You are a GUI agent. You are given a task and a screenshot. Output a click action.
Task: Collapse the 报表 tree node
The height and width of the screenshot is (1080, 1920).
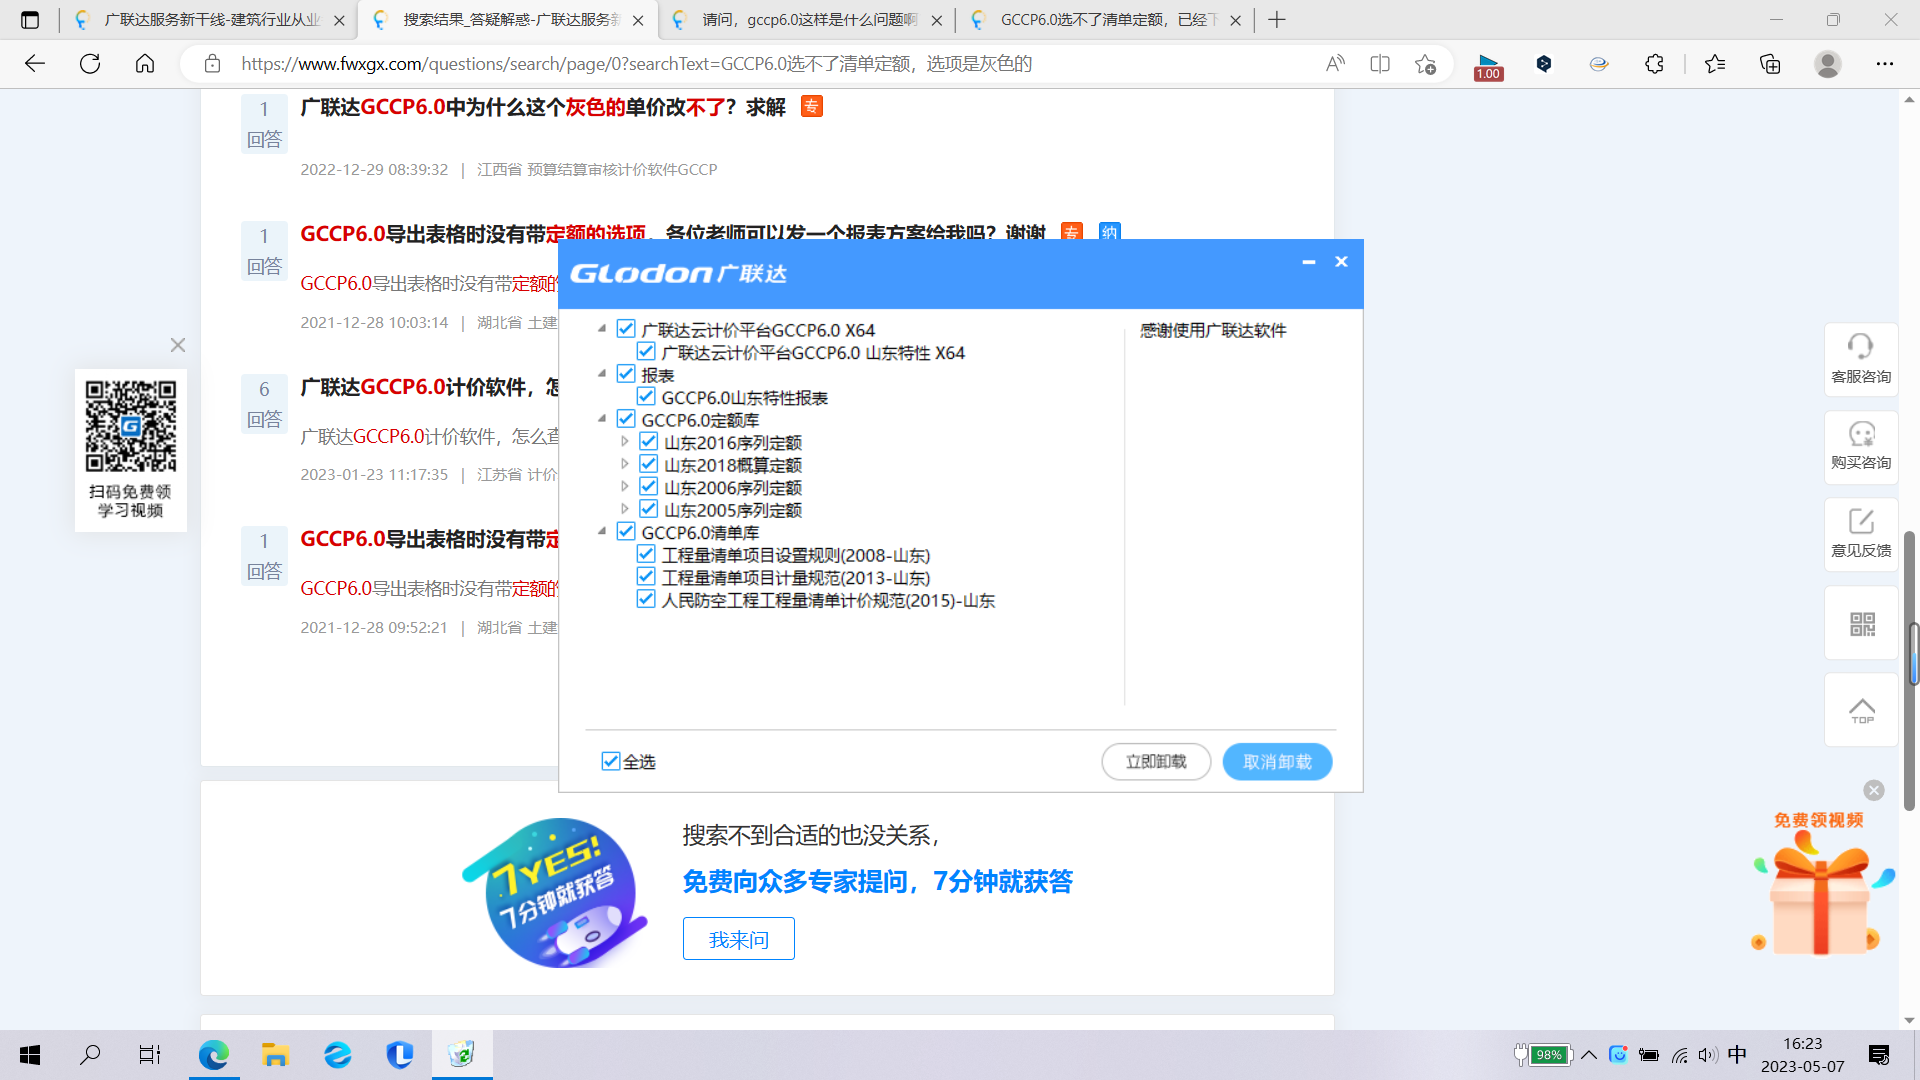[x=602, y=374]
